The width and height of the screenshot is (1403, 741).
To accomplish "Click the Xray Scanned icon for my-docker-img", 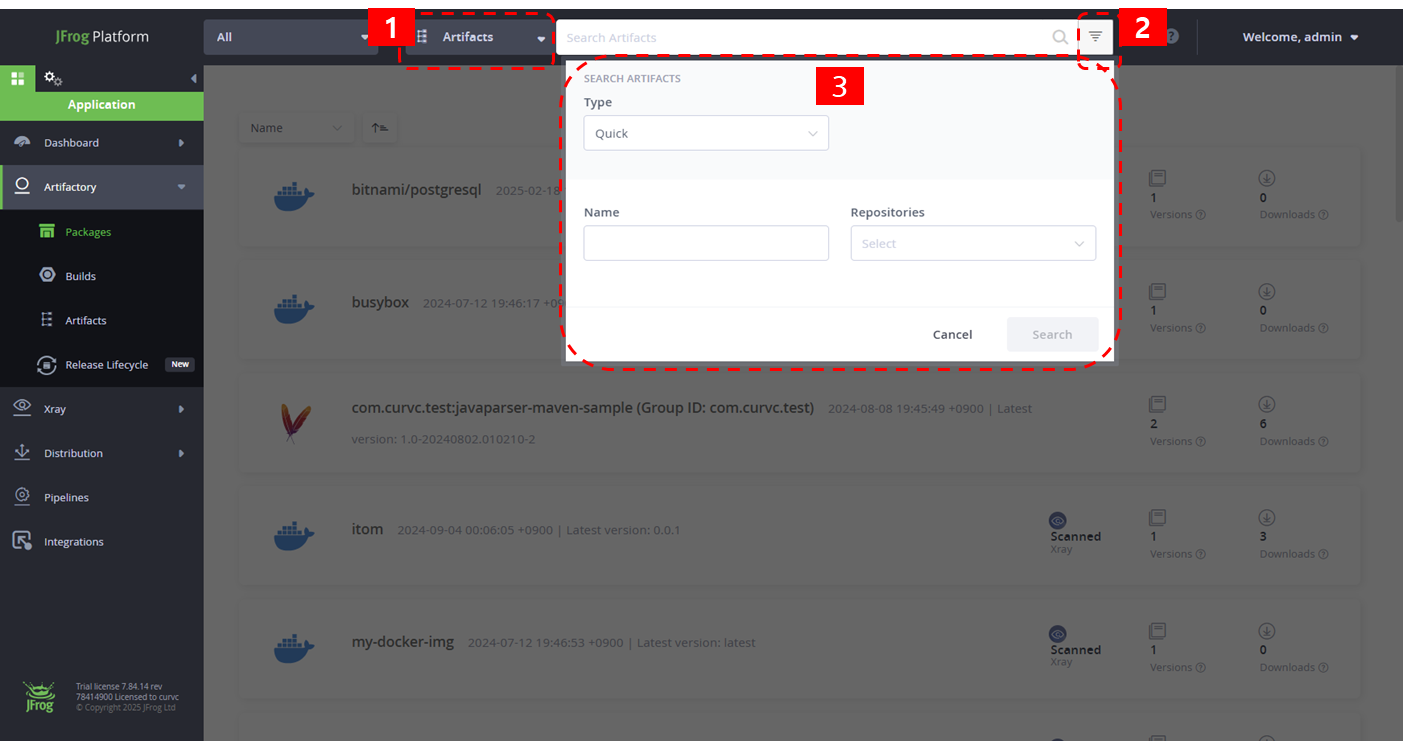I will [1058, 633].
